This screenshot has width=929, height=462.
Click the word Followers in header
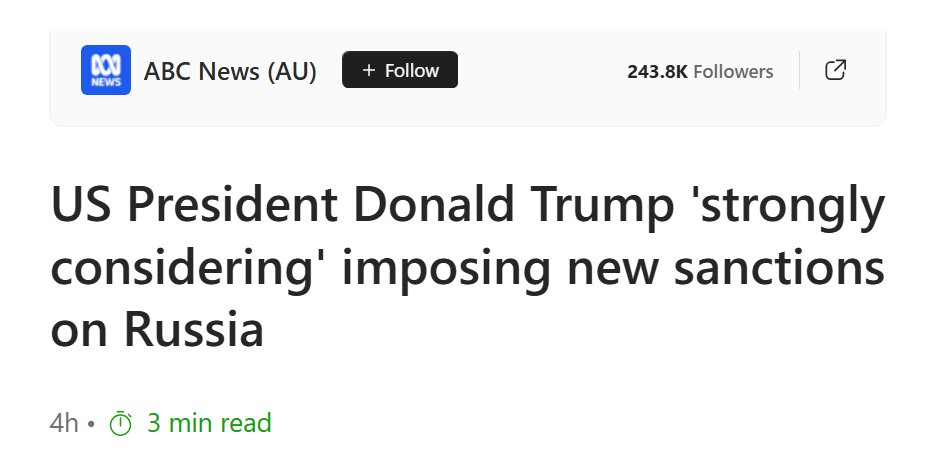coord(733,72)
